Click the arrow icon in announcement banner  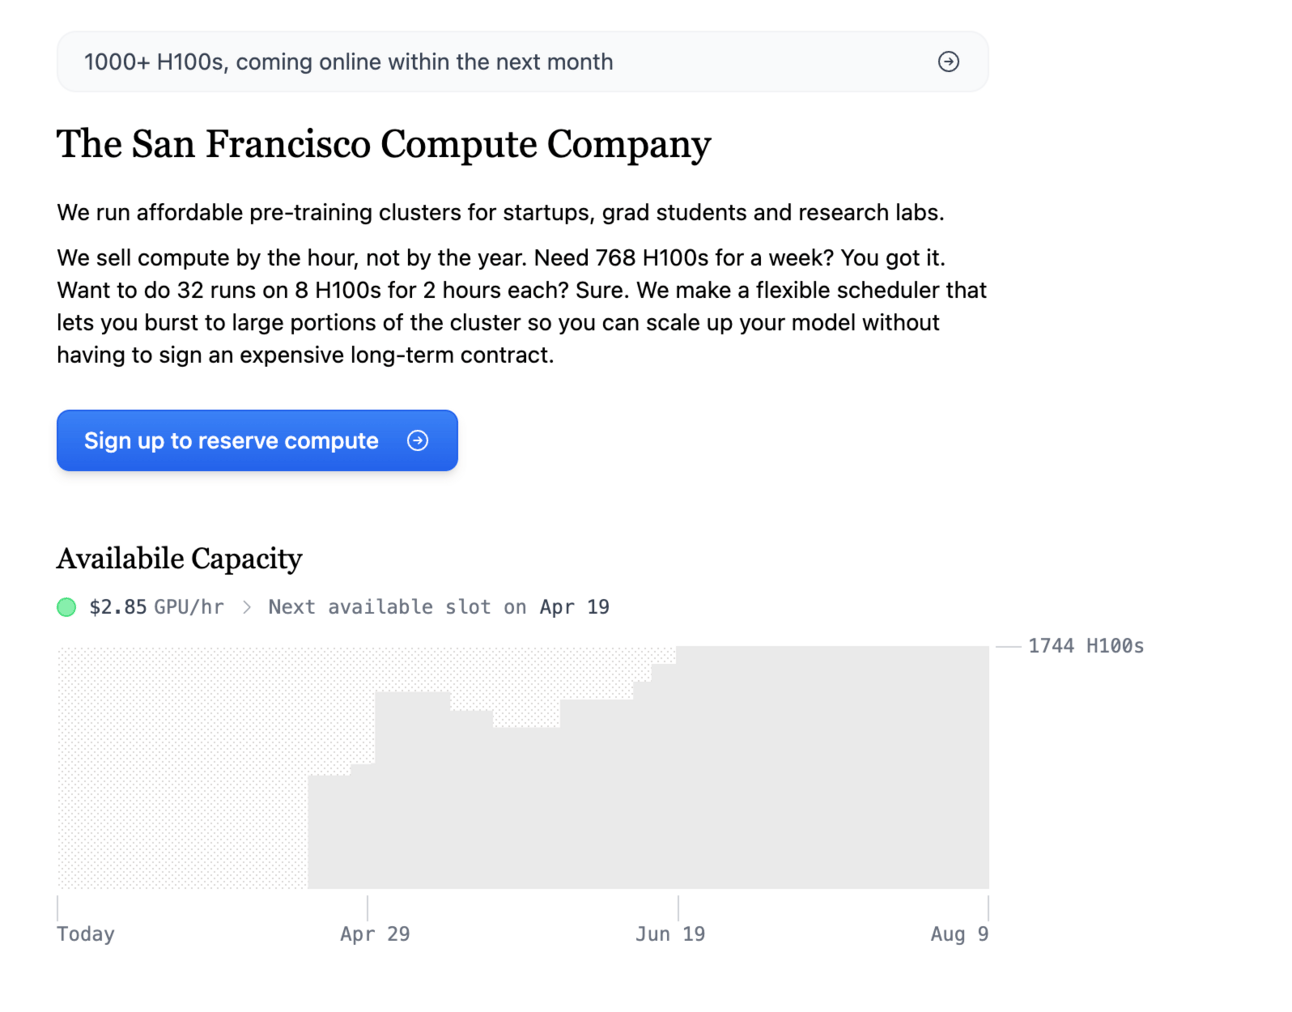click(x=948, y=62)
